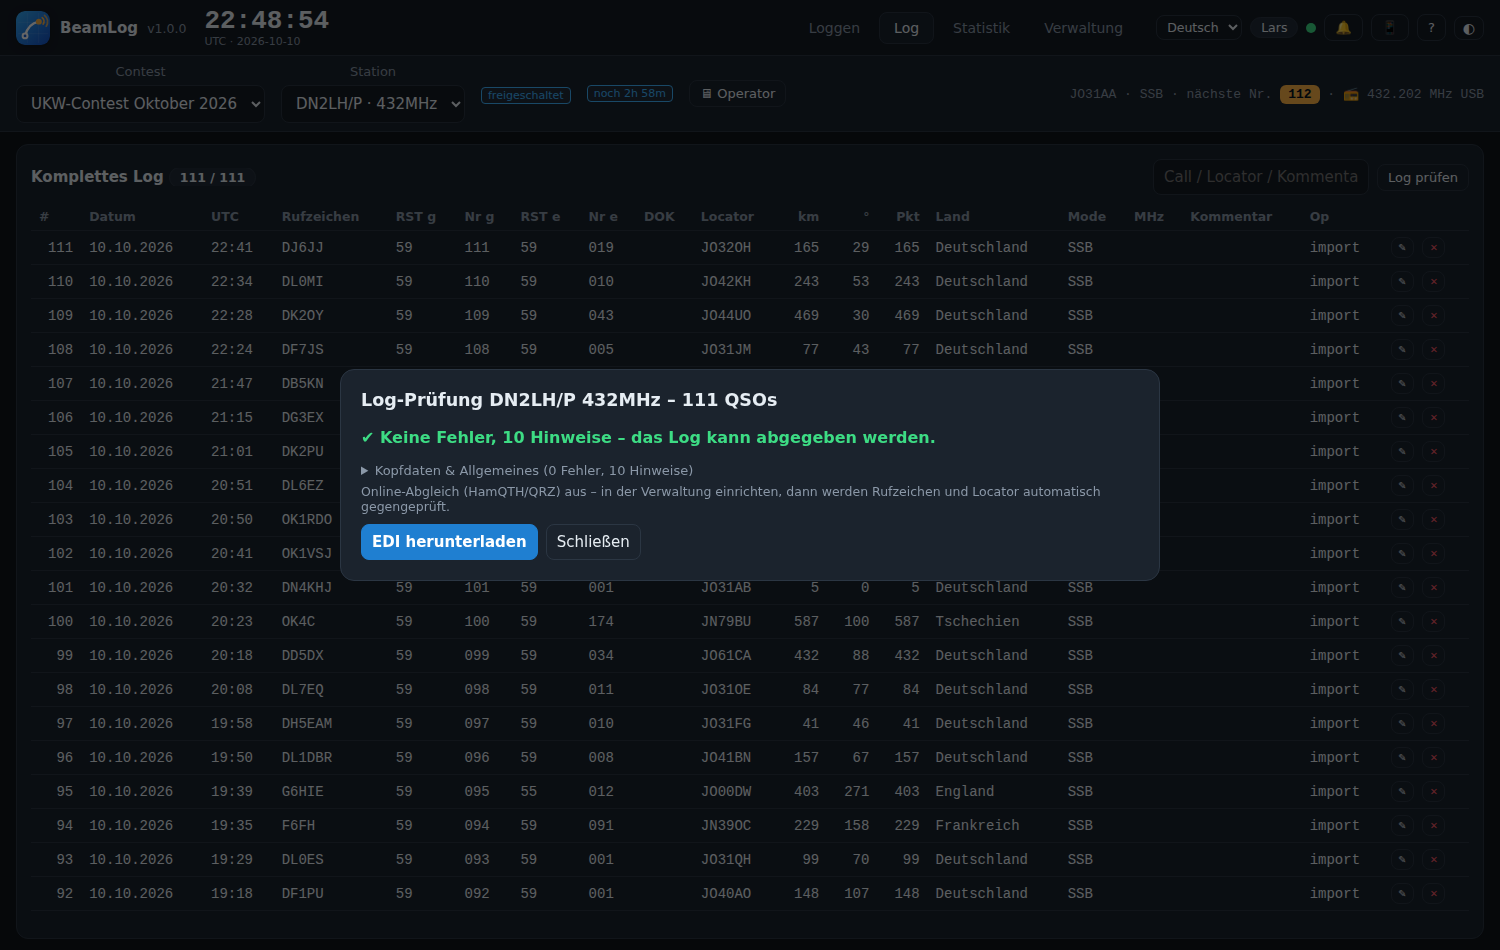Open the Contest selector UKW-Contest Oktober 2026

(140, 104)
